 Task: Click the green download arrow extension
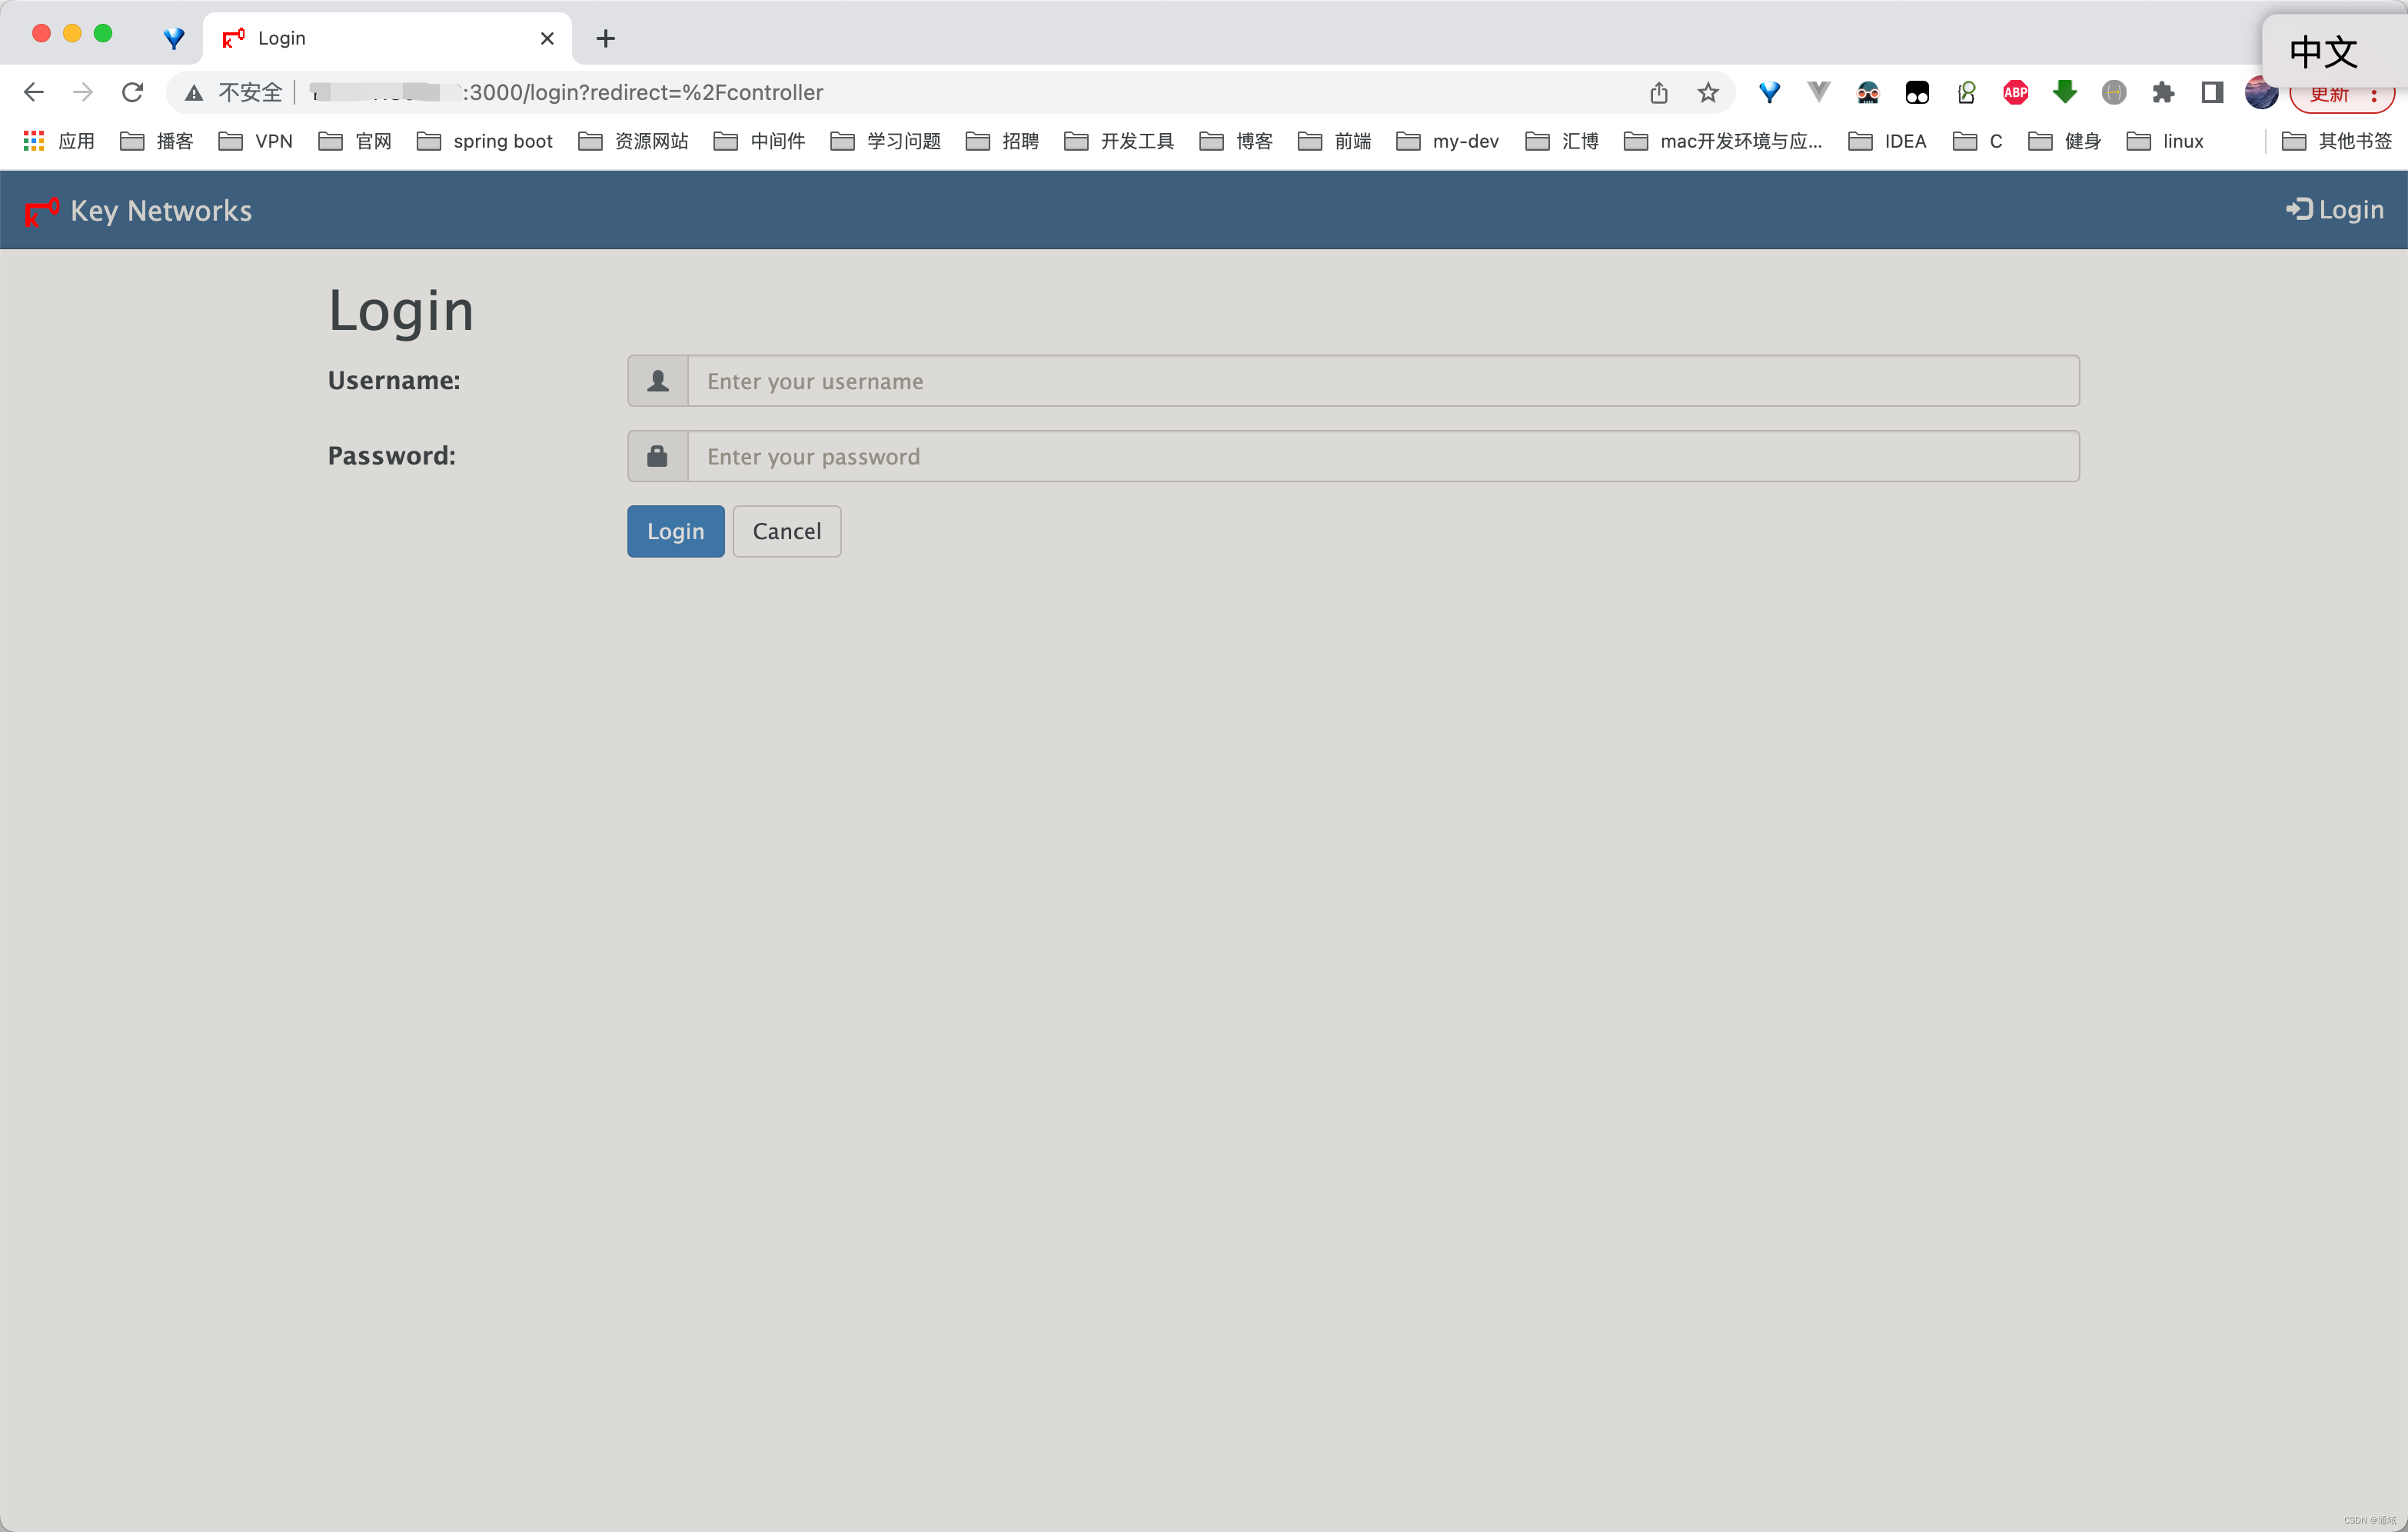(2065, 92)
